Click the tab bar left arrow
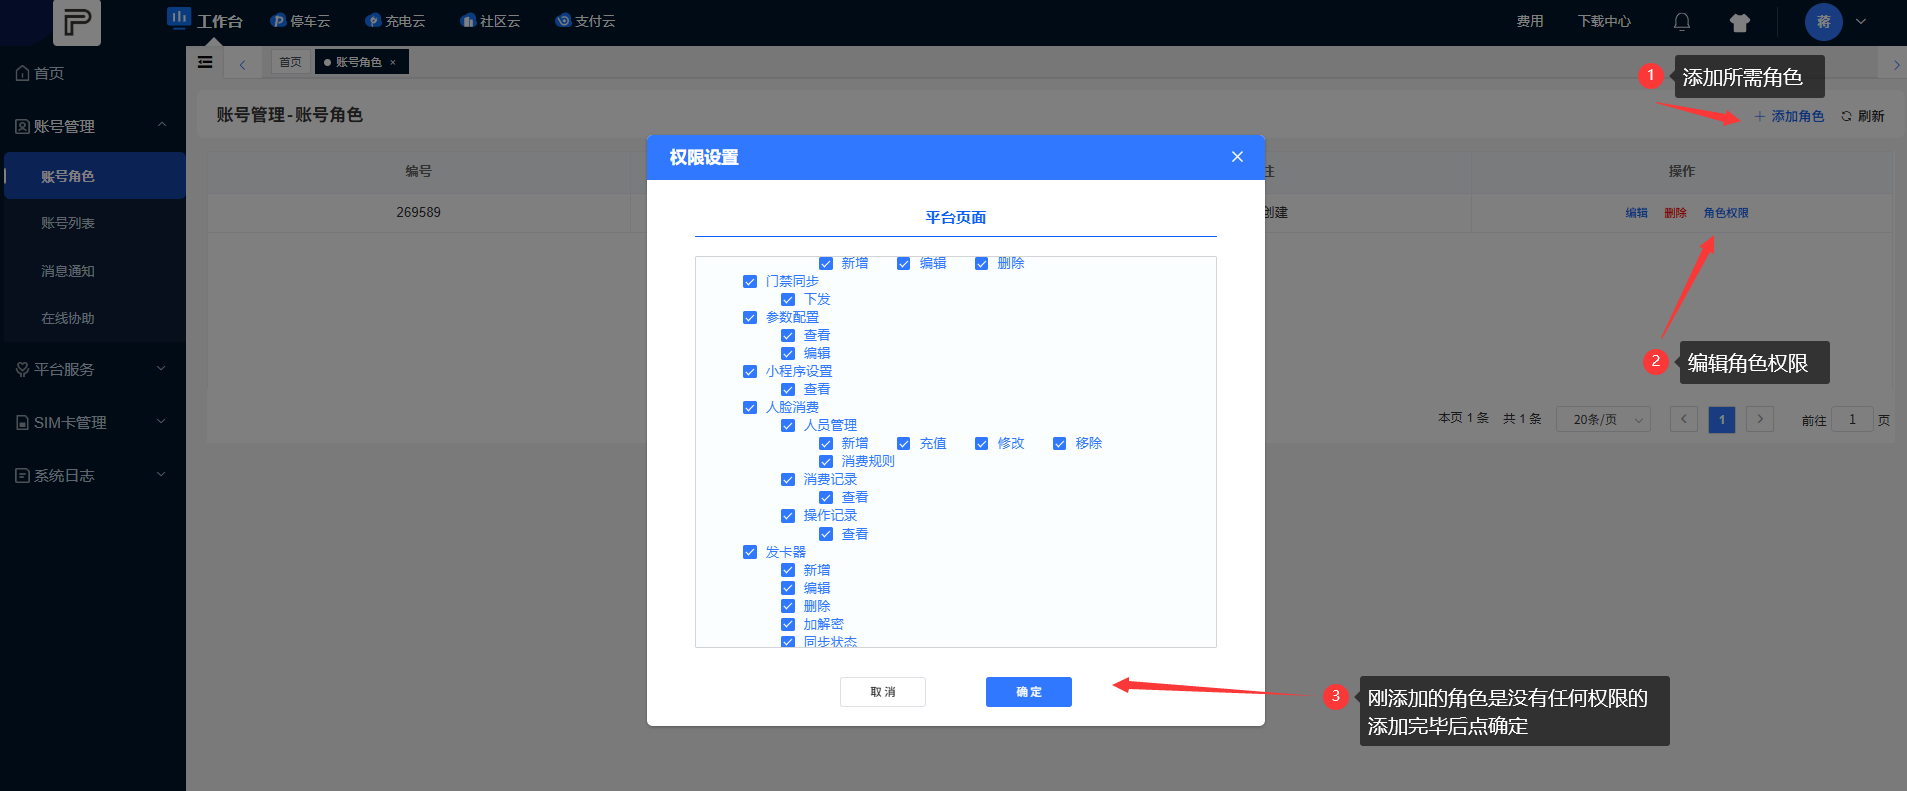The height and width of the screenshot is (791, 1907). click(242, 64)
